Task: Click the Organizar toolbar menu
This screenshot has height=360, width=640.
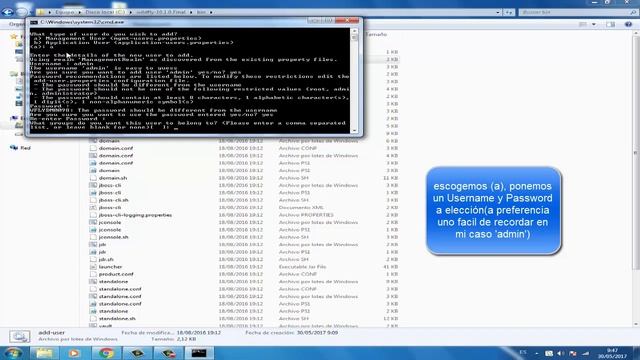Action: point(16,24)
